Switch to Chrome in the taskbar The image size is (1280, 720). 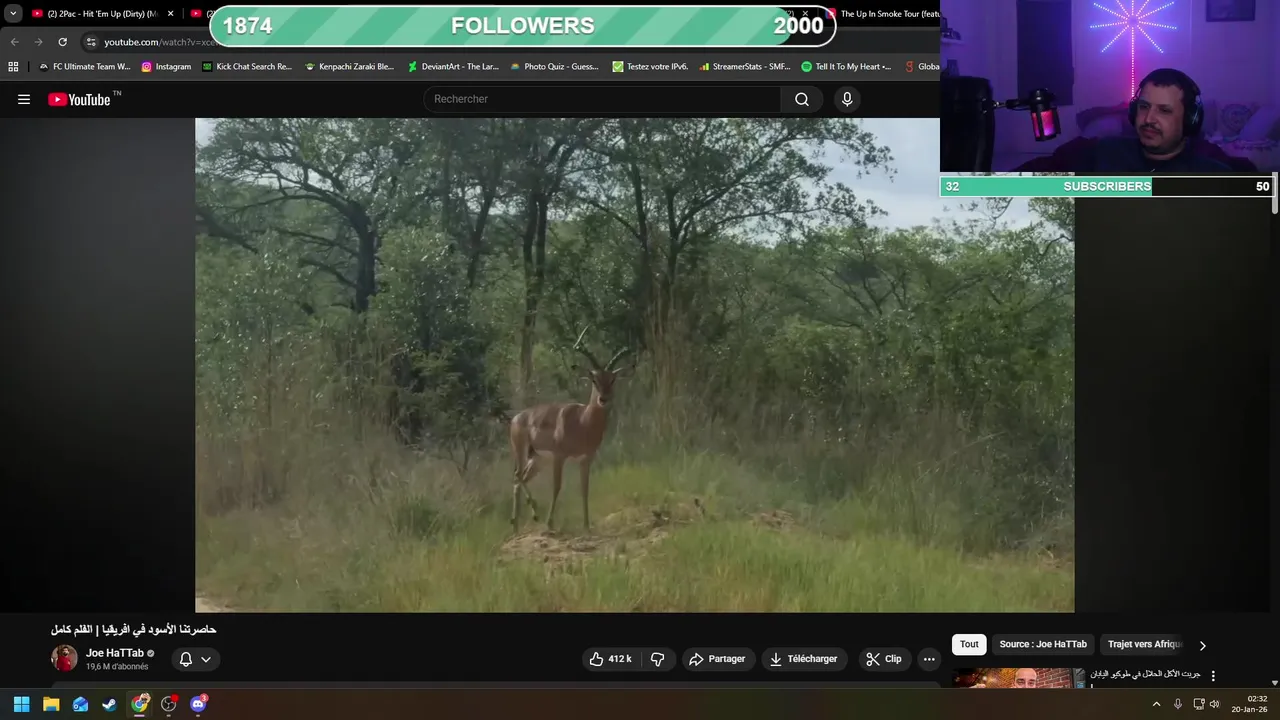(139, 704)
